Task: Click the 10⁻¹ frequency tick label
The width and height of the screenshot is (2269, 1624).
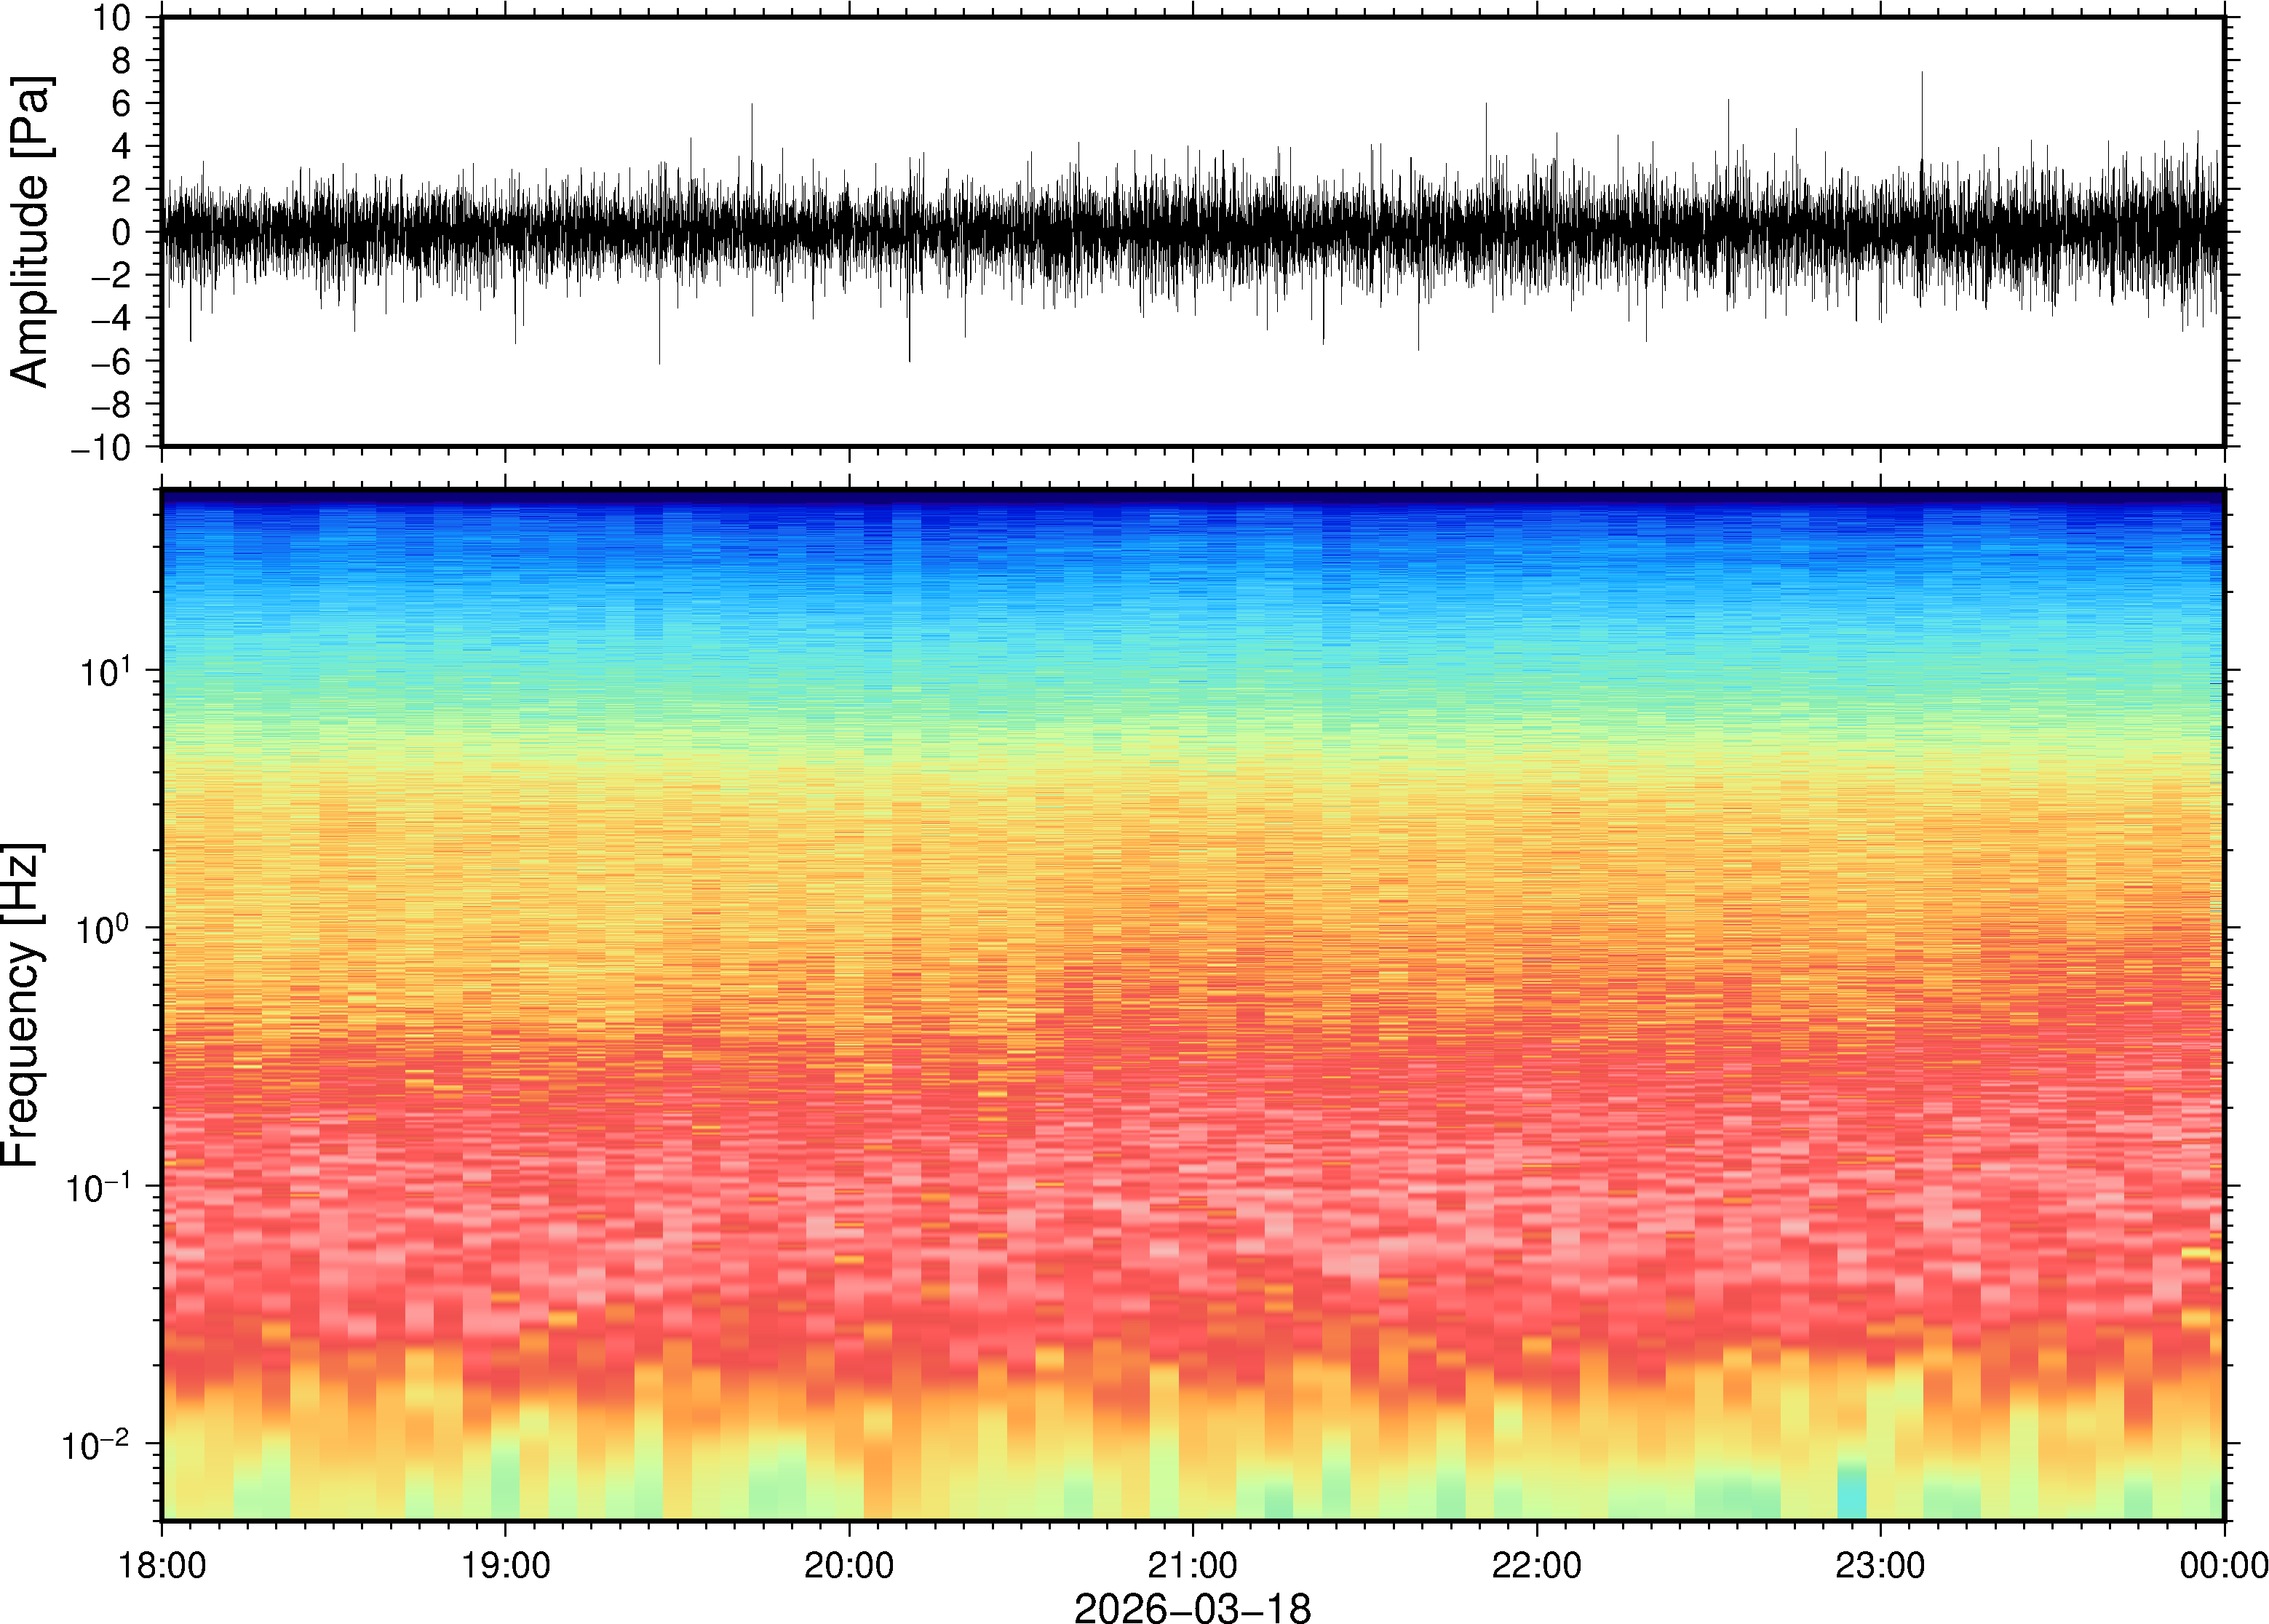Action: pos(98,1187)
